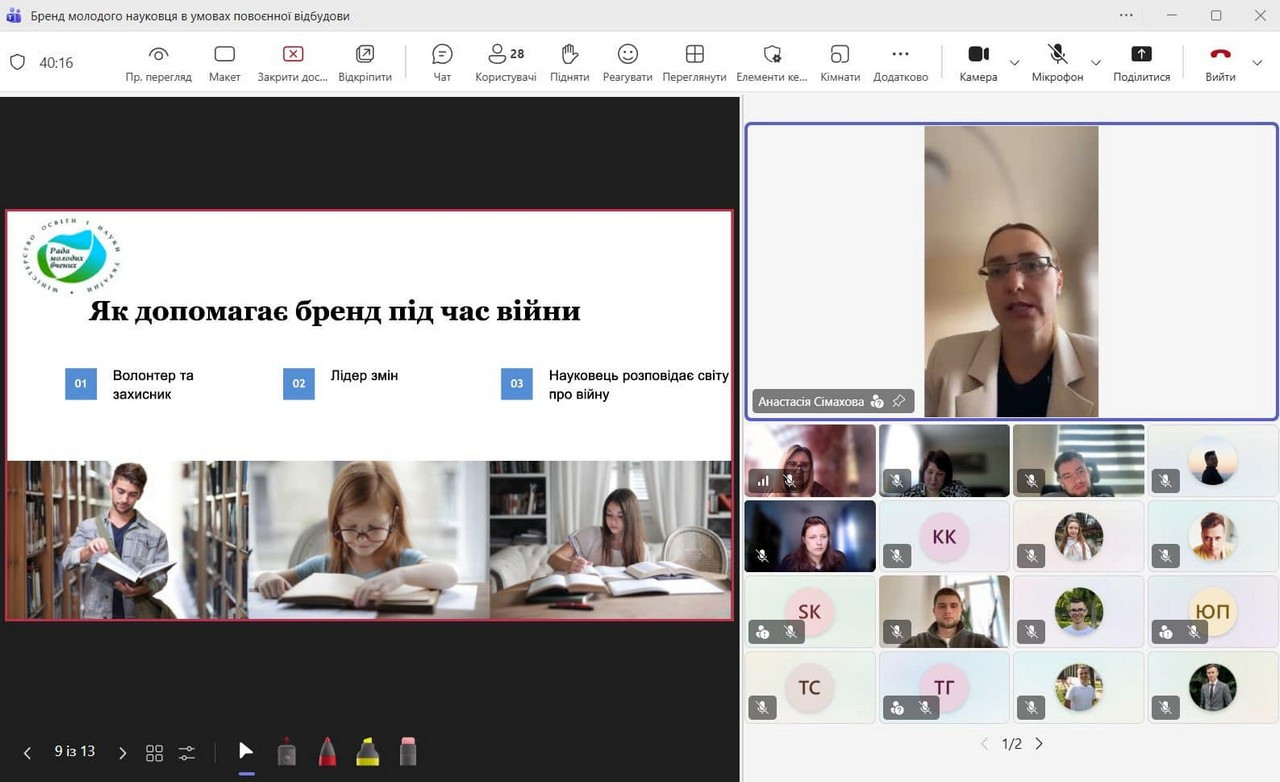Open Кімнати breakout rooms
This screenshot has height=782, width=1280.
(x=840, y=62)
